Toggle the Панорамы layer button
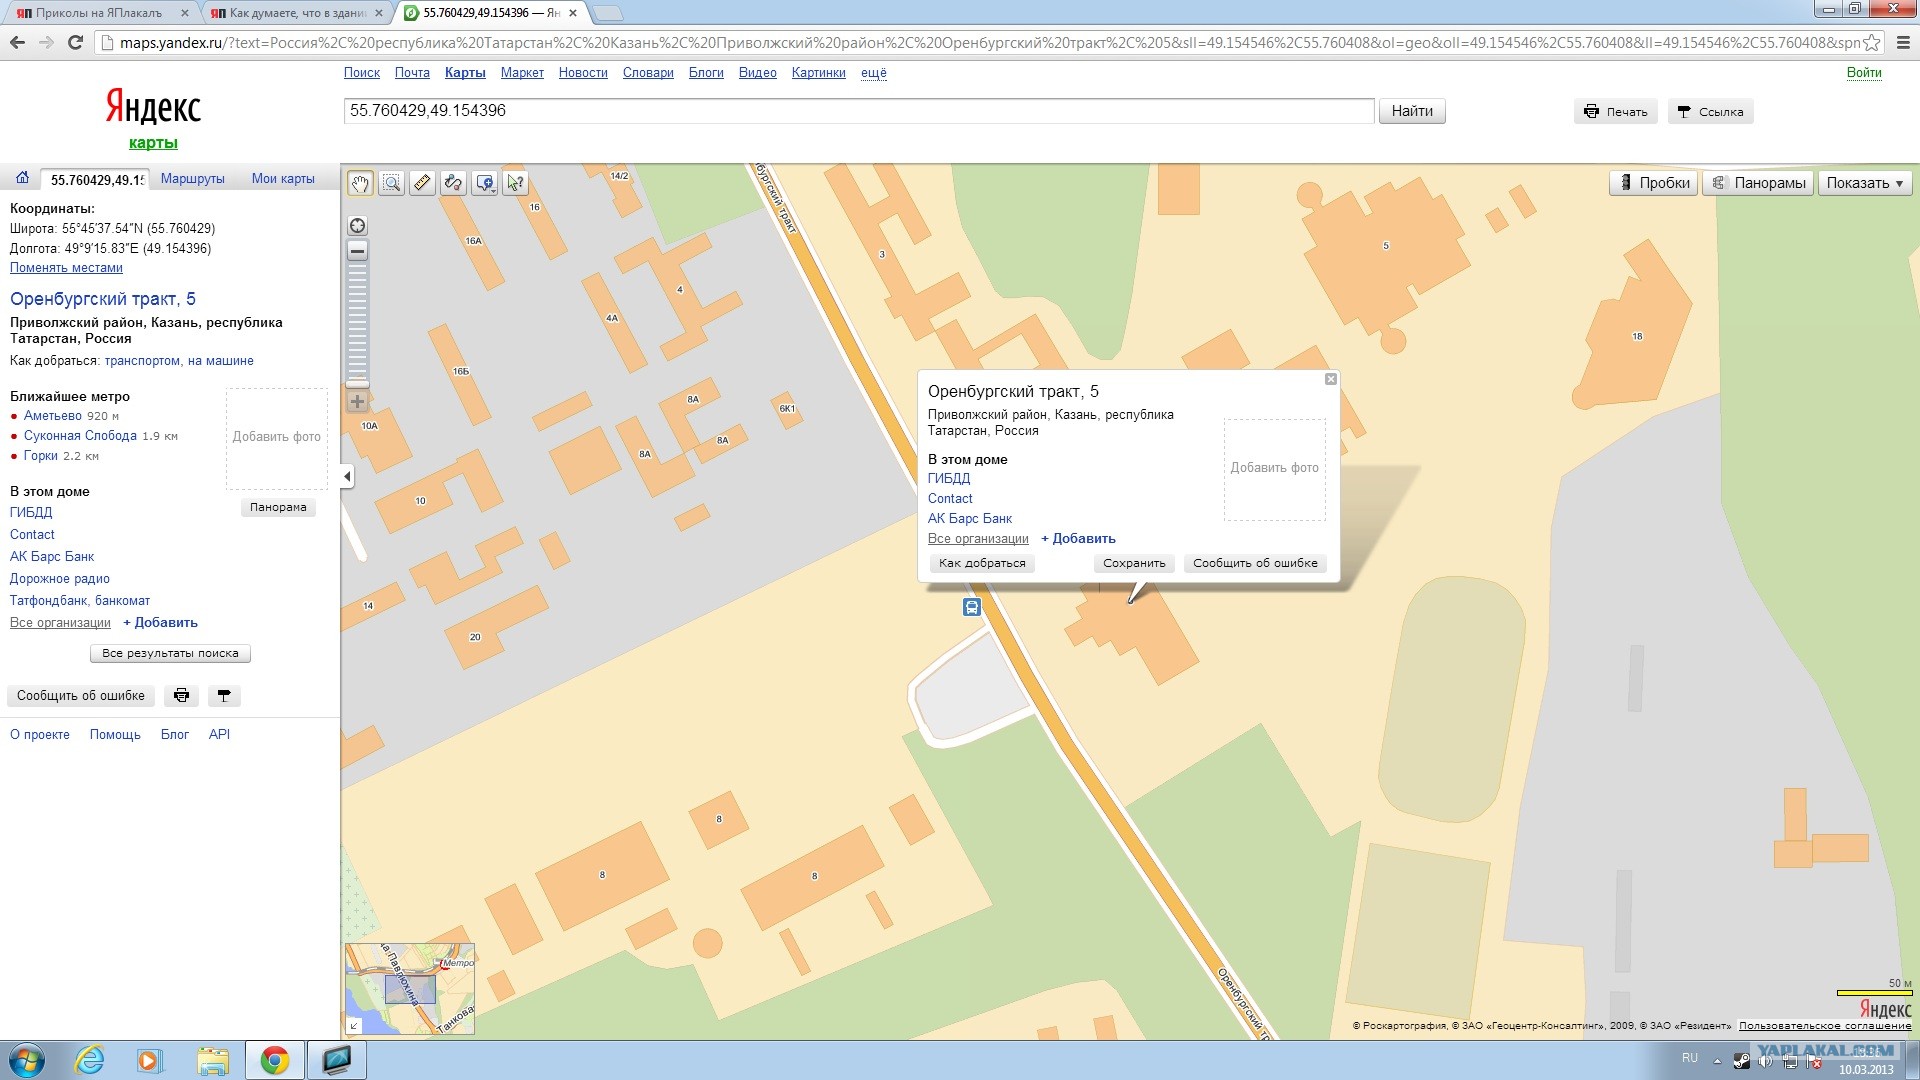 [x=1758, y=183]
